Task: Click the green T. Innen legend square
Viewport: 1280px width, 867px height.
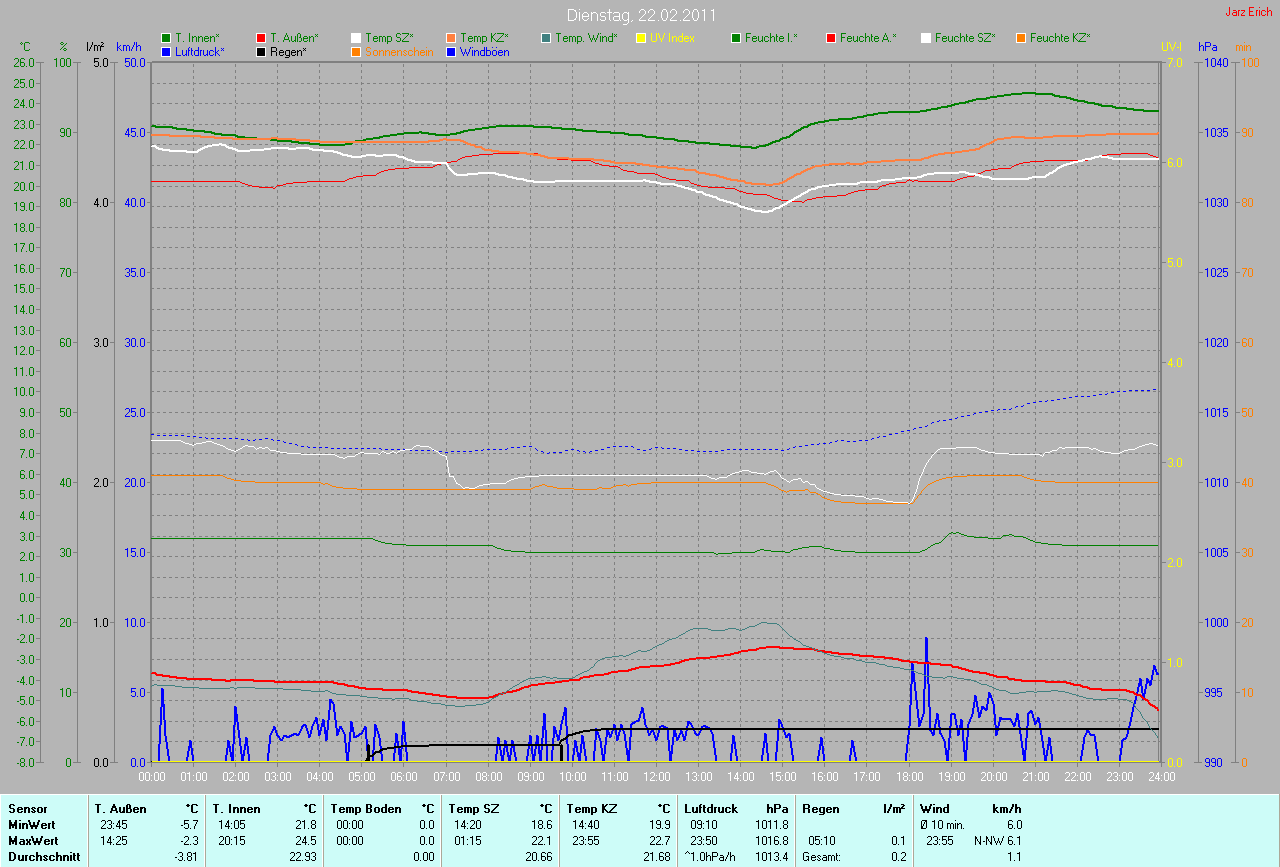Action: pos(166,38)
